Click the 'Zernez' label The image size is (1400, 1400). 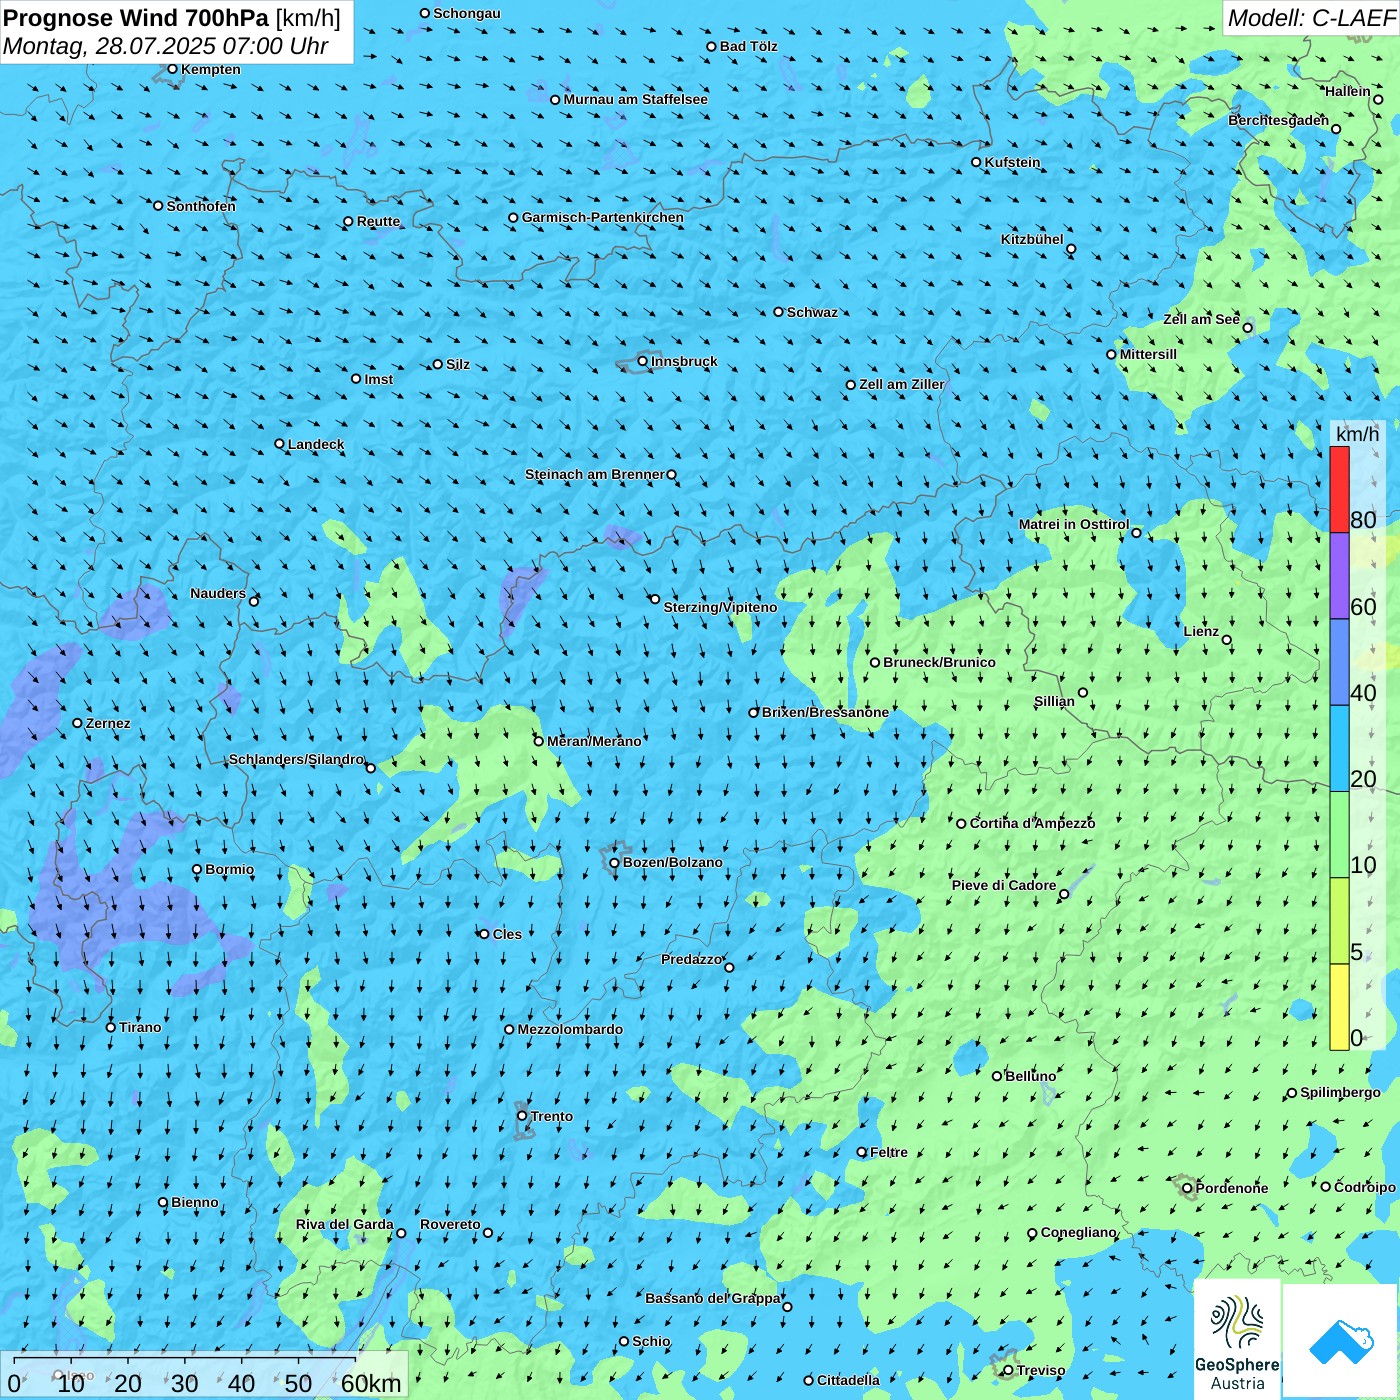click(x=108, y=723)
